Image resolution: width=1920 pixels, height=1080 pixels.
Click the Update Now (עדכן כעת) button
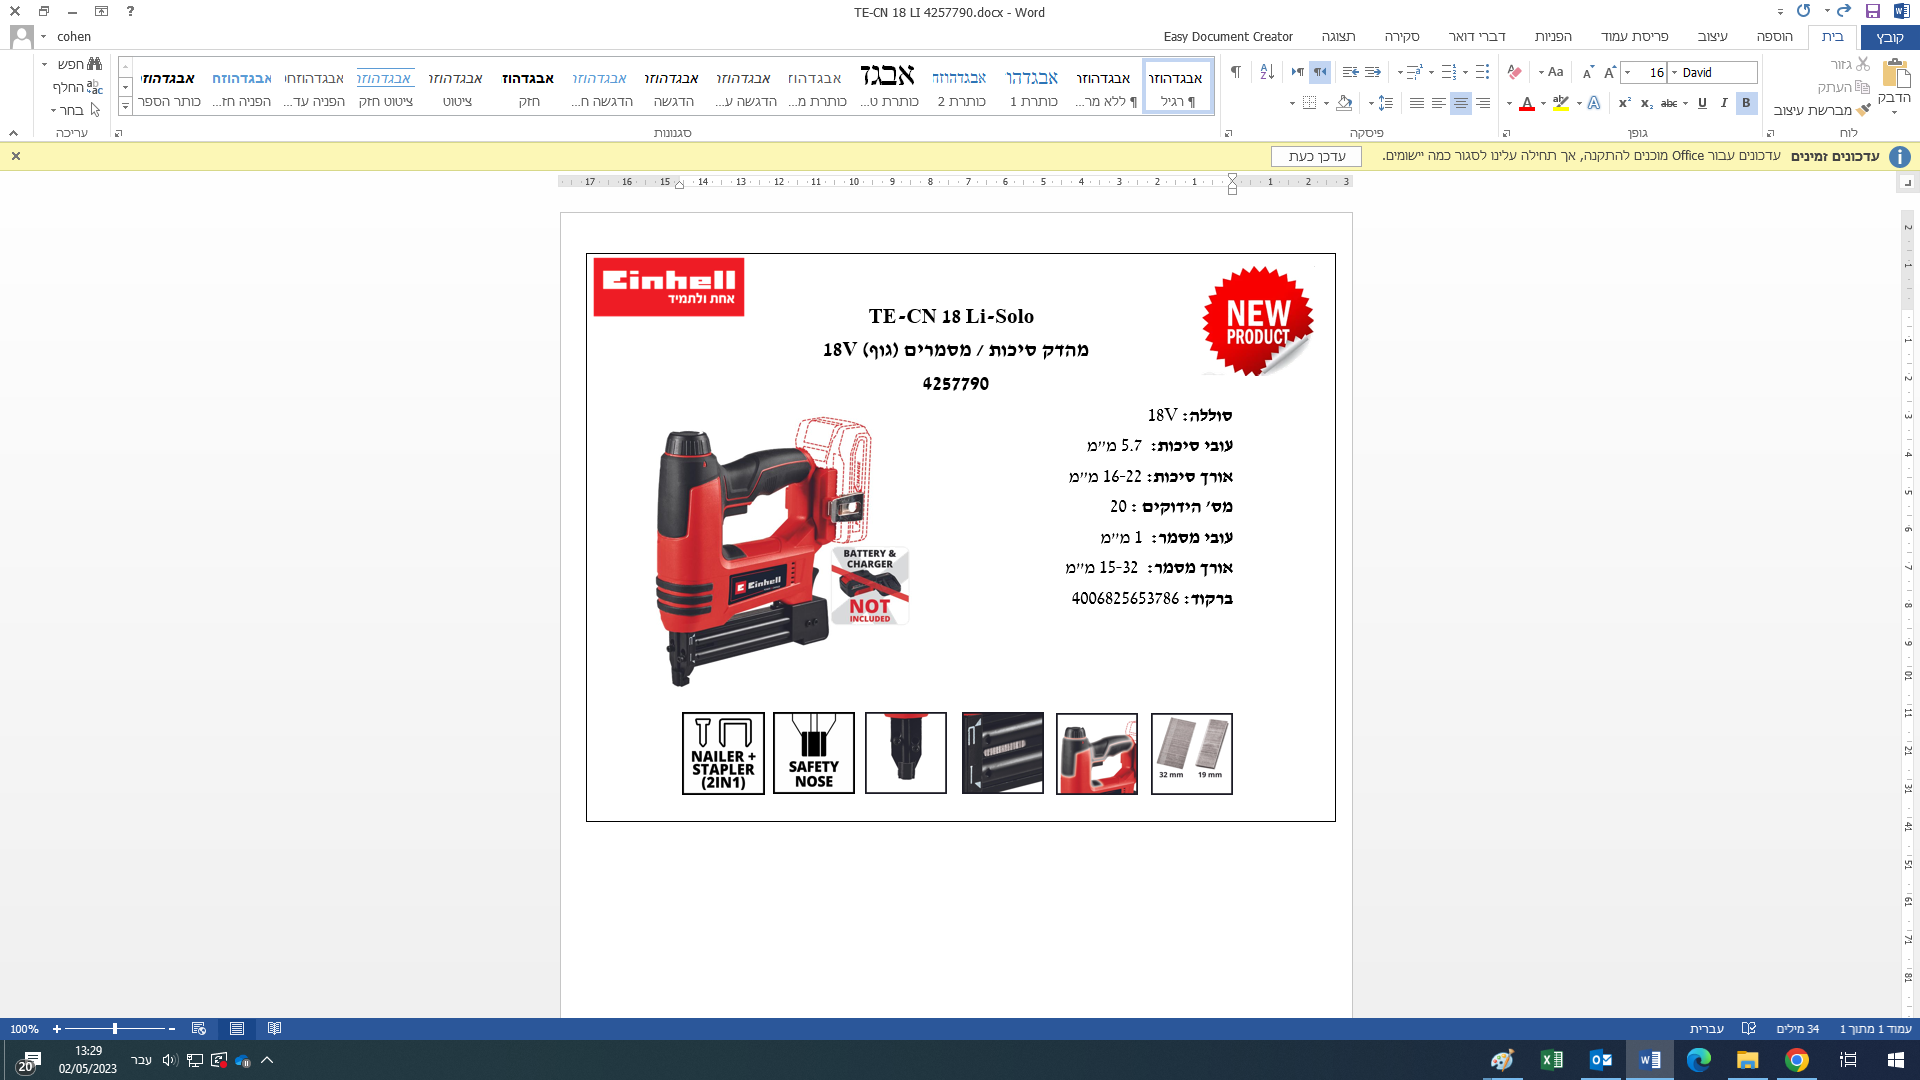pyautogui.click(x=1316, y=156)
